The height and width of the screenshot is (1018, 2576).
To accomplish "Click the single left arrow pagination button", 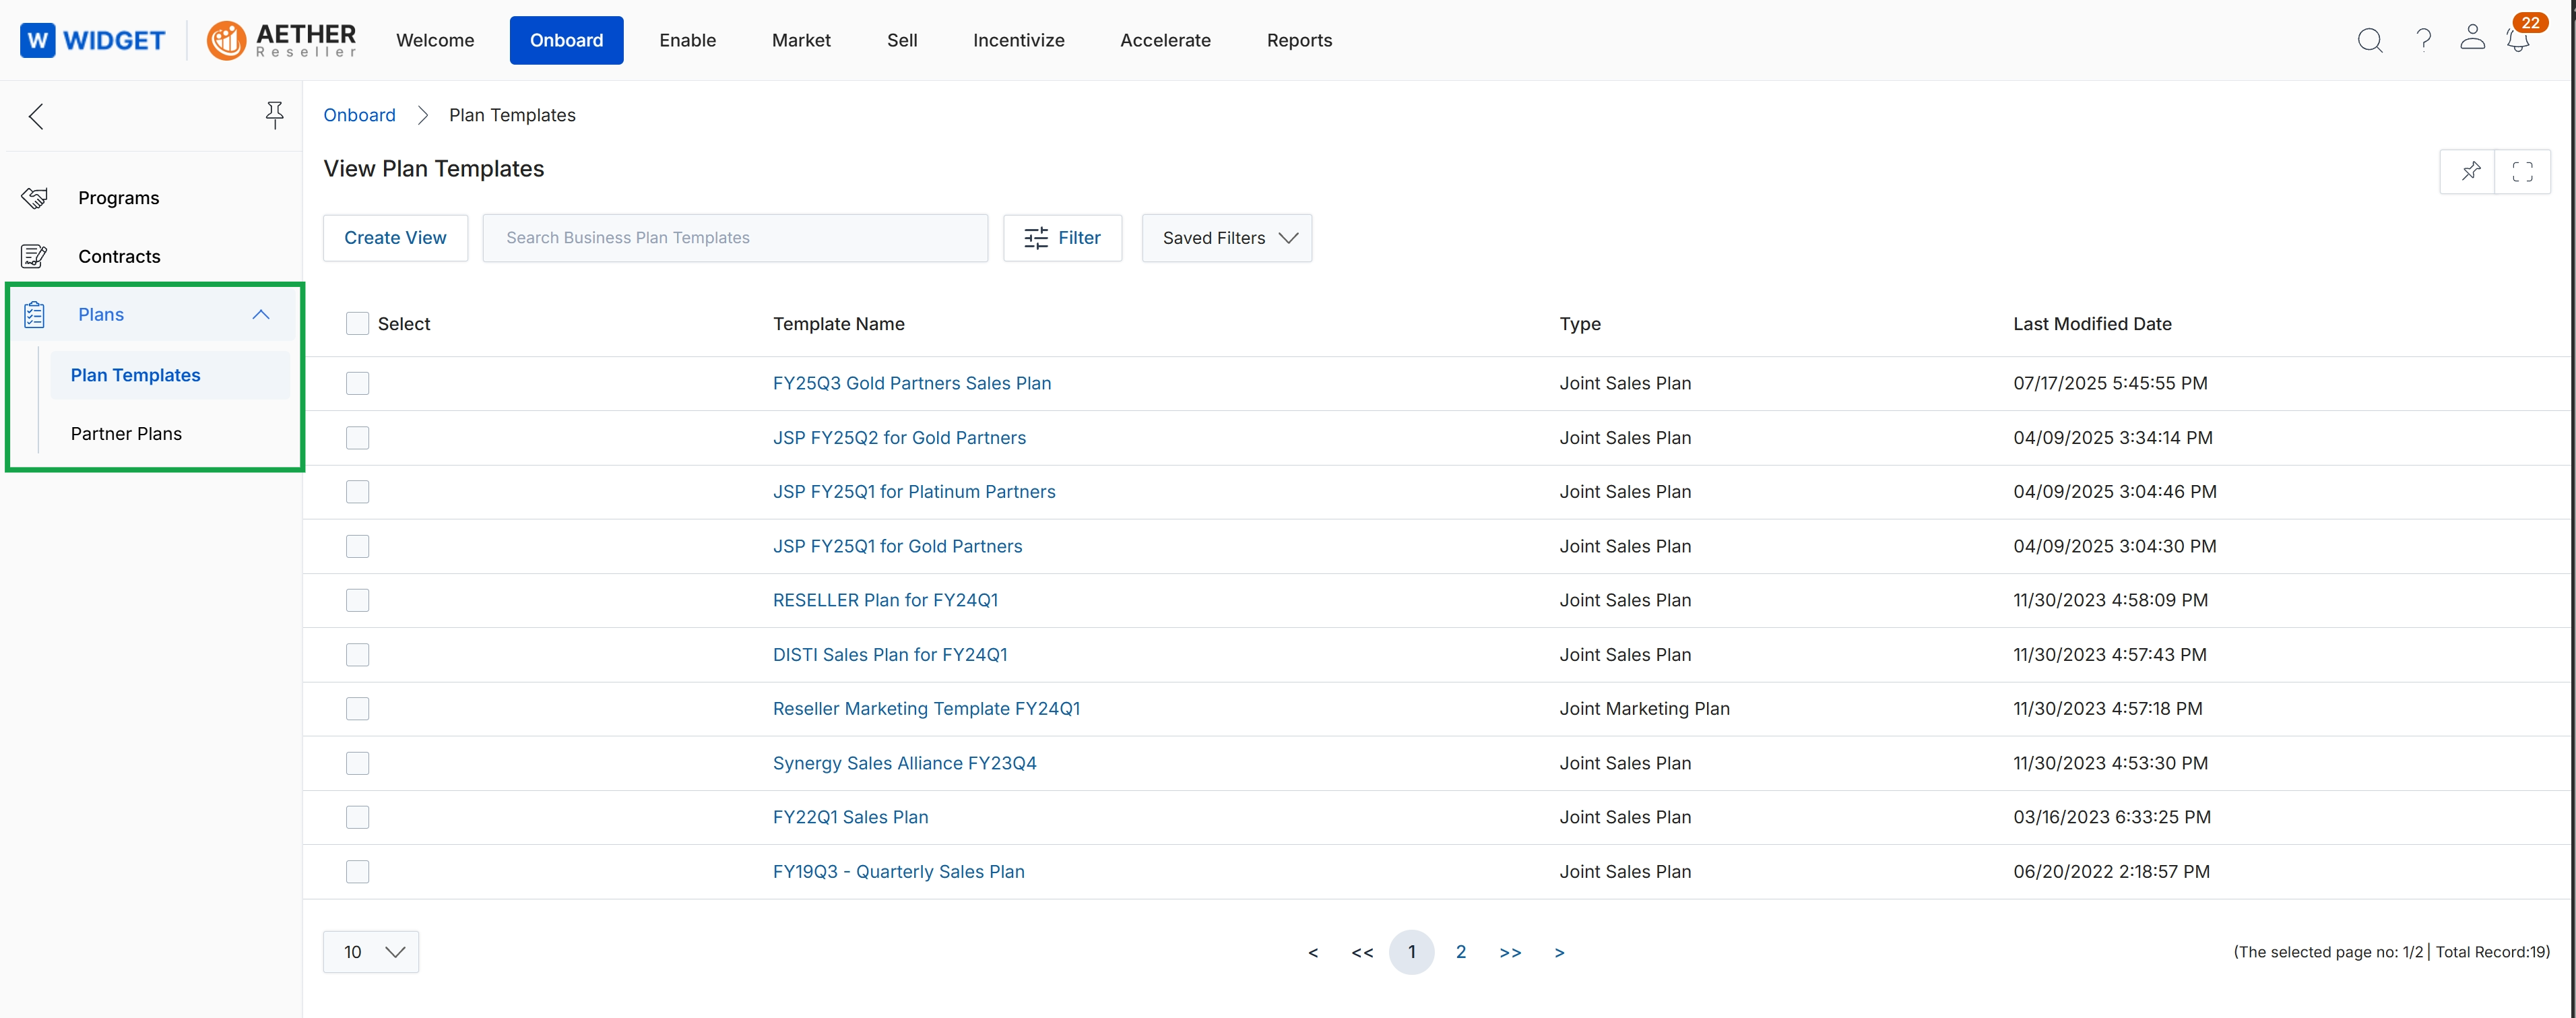I will (1312, 952).
